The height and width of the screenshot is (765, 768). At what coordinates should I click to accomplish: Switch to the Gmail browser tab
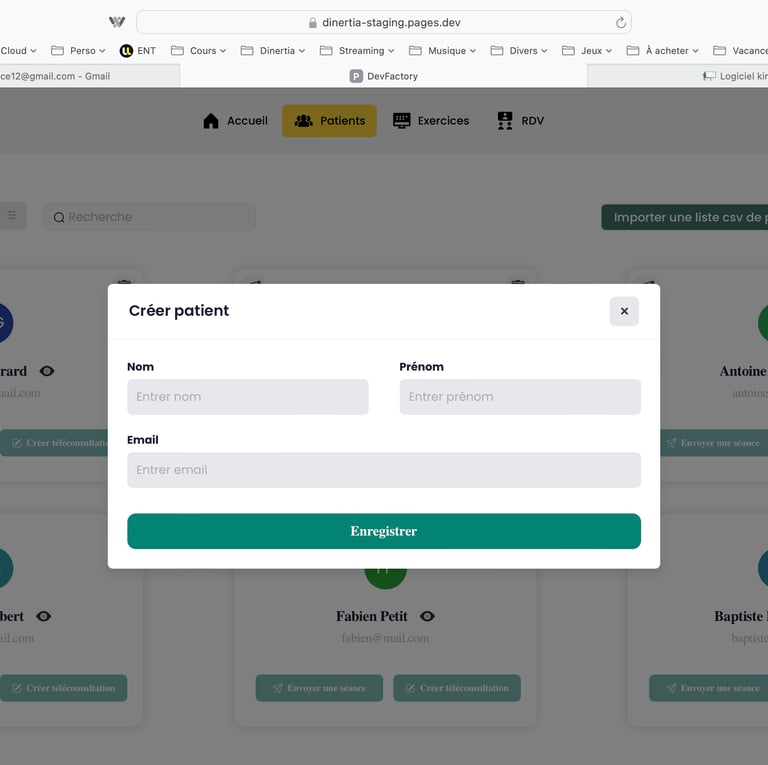coord(90,76)
